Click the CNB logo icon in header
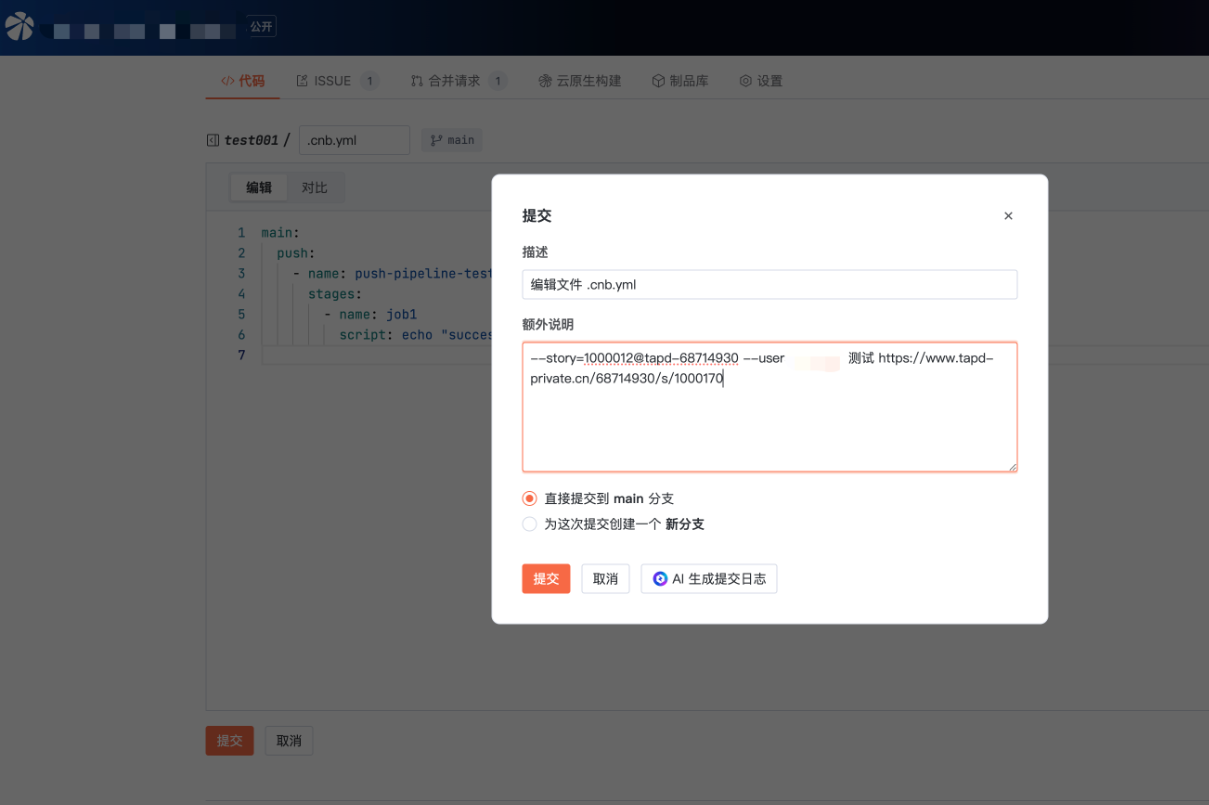 coord(19,27)
